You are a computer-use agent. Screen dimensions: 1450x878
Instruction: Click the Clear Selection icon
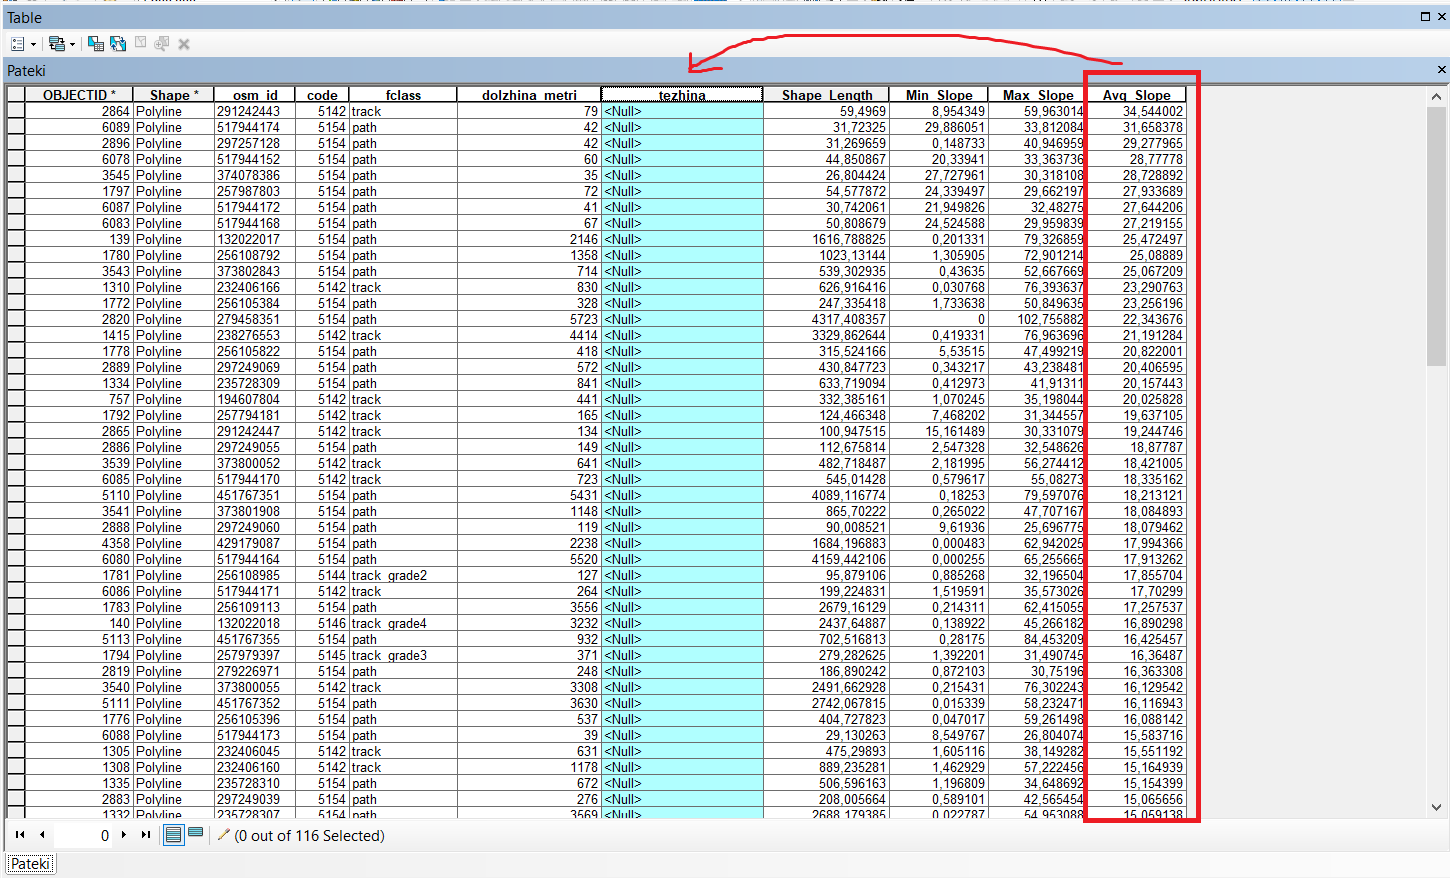click(141, 43)
